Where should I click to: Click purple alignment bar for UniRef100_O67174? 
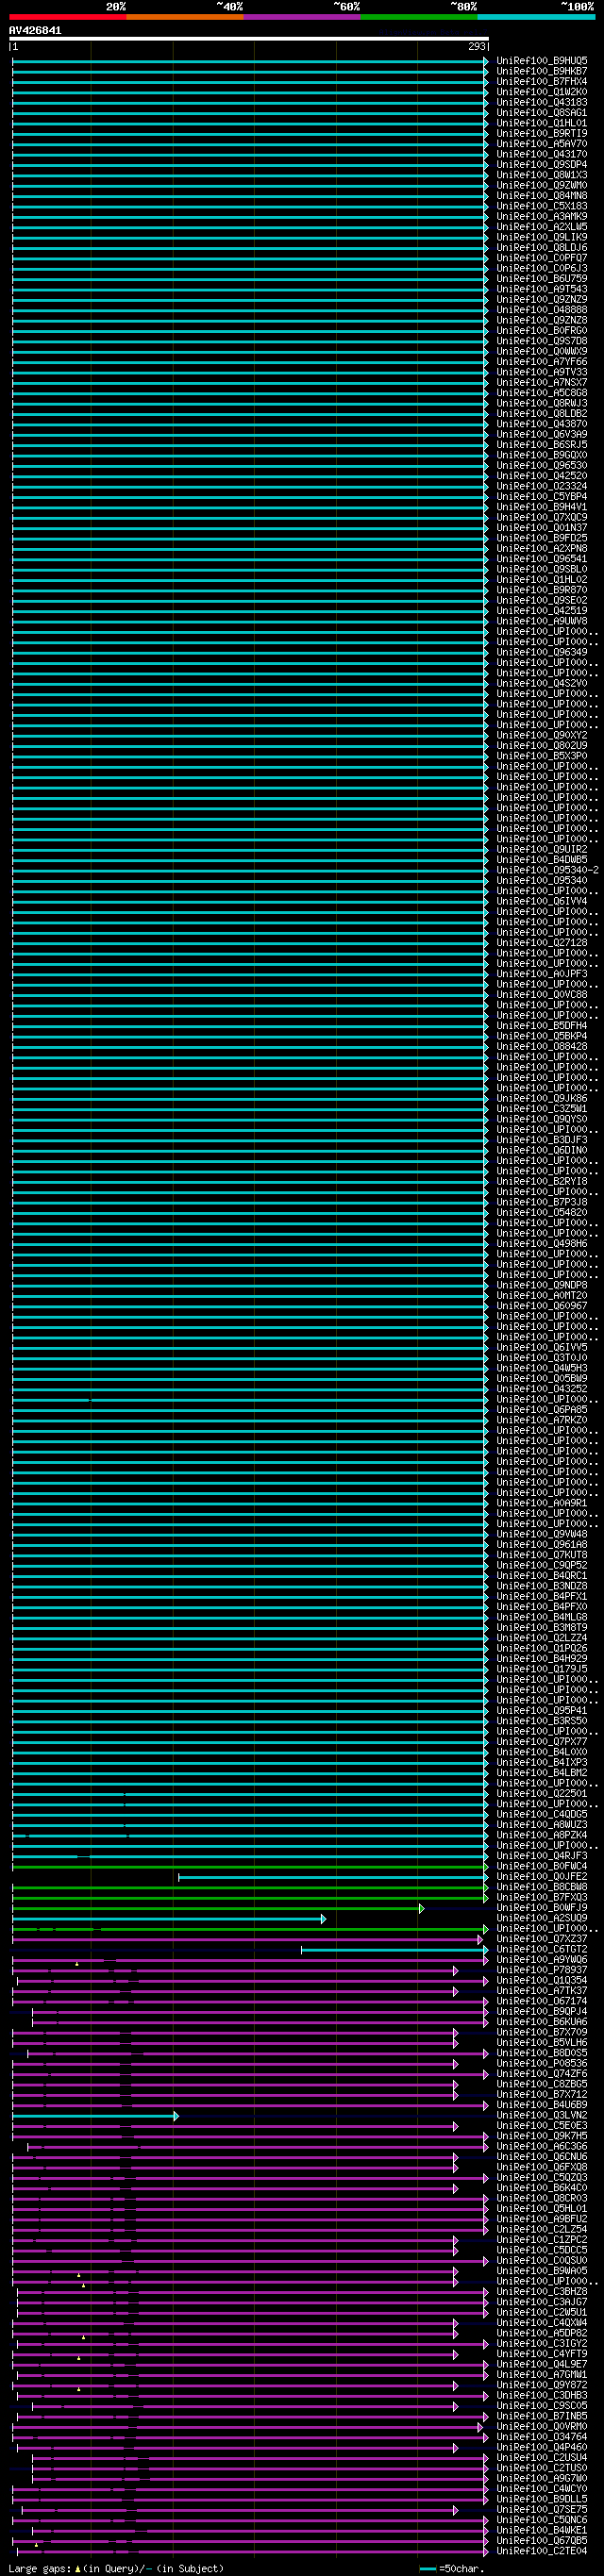pos(250,2001)
